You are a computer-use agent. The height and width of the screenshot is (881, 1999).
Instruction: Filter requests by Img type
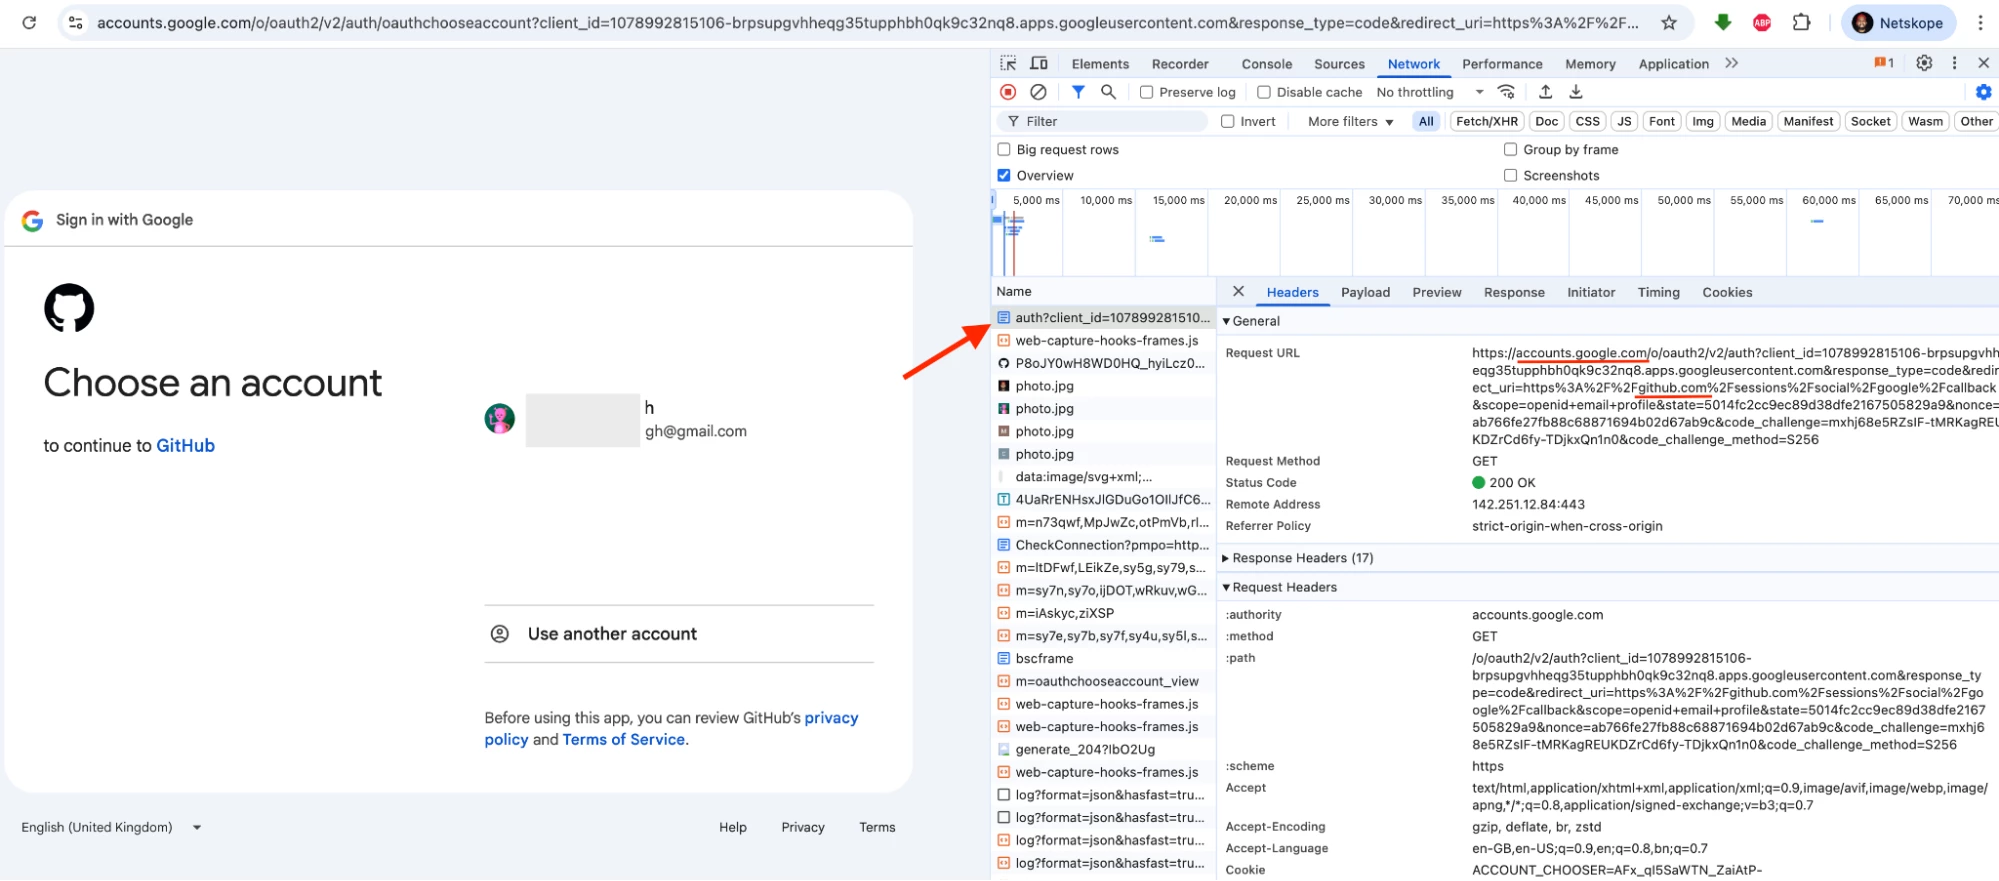pyautogui.click(x=1702, y=121)
